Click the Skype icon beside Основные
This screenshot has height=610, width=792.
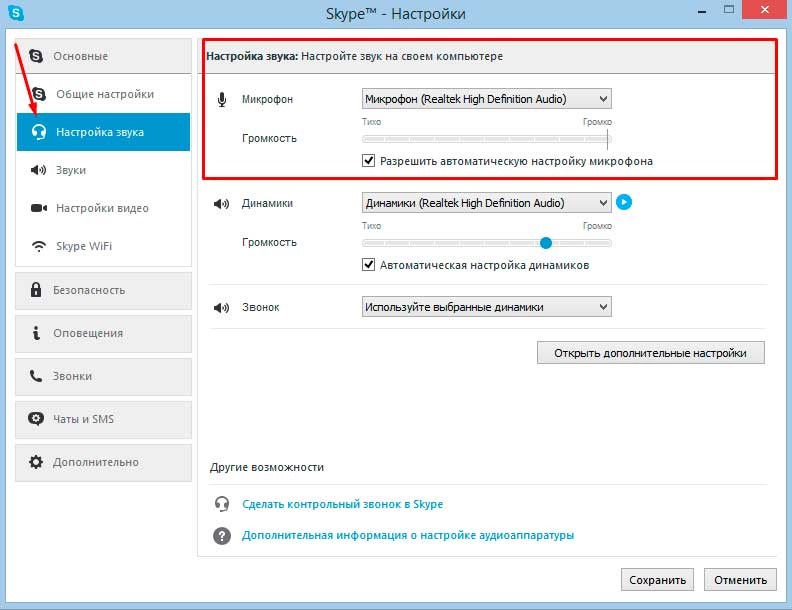click(x=36, y=56)
